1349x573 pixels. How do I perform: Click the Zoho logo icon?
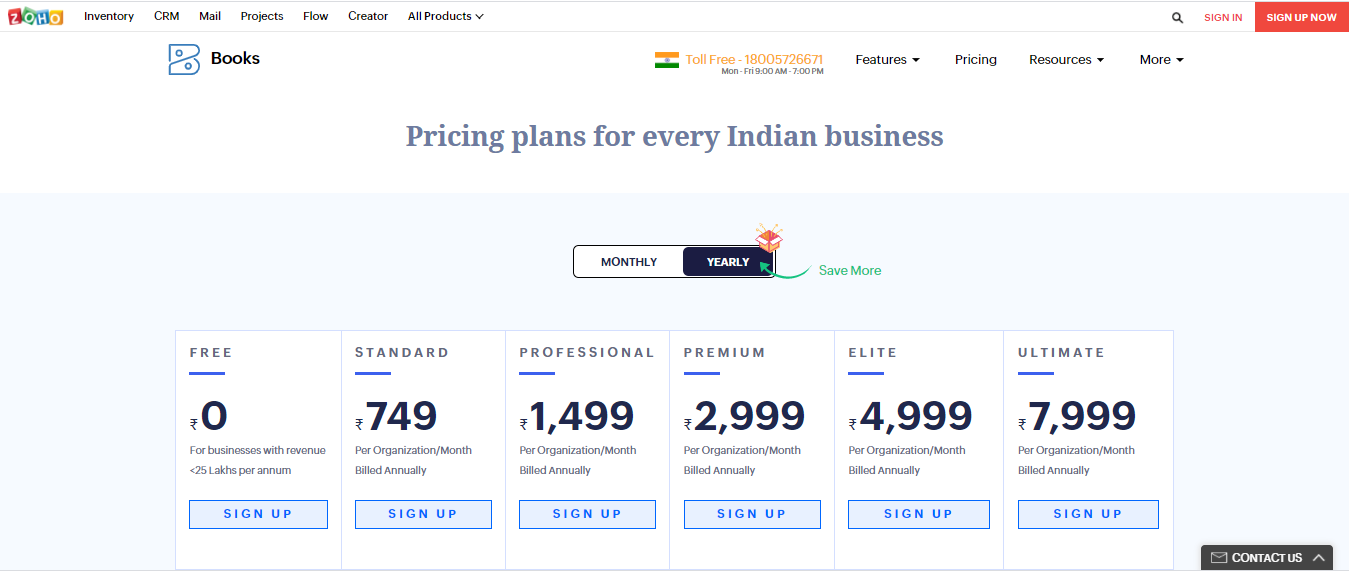click(35, 16)
